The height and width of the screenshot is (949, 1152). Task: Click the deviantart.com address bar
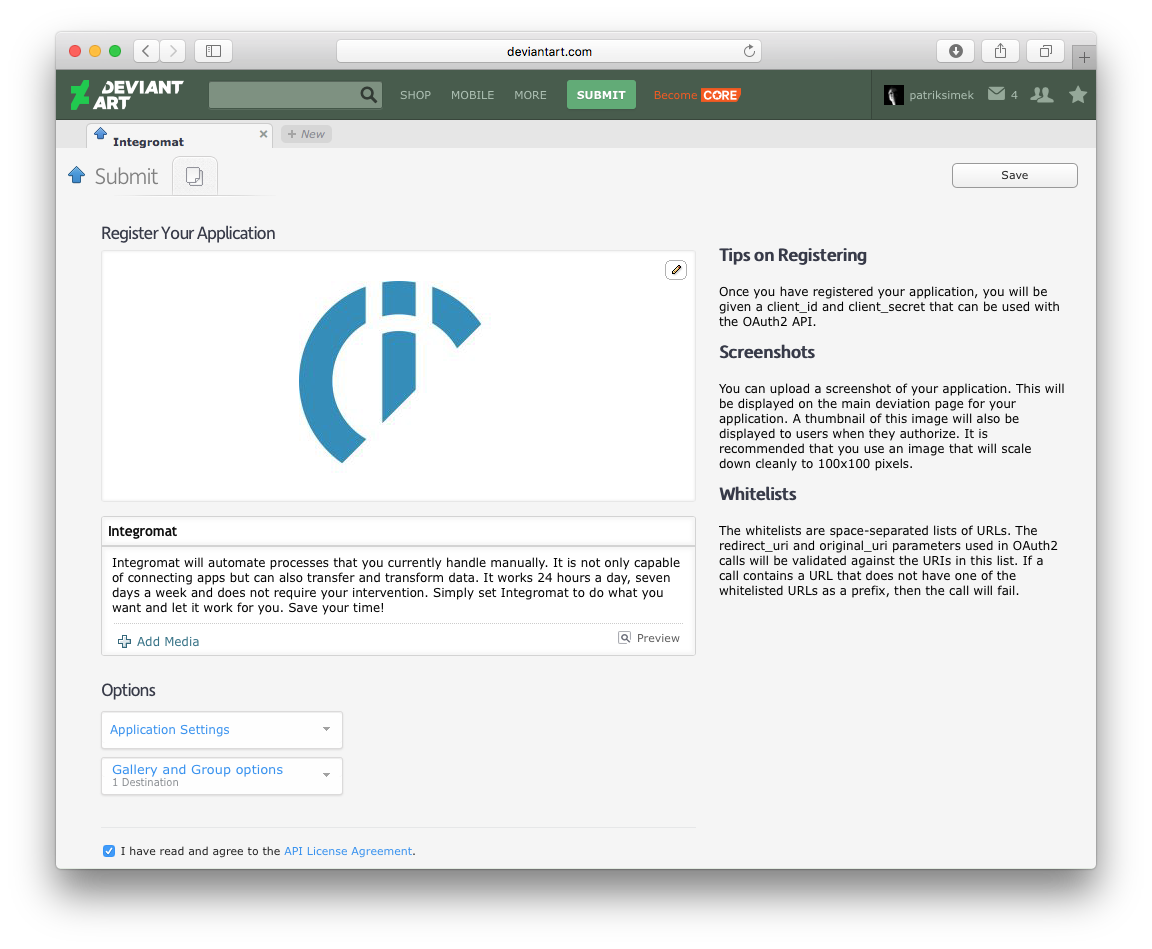(549, 51)
